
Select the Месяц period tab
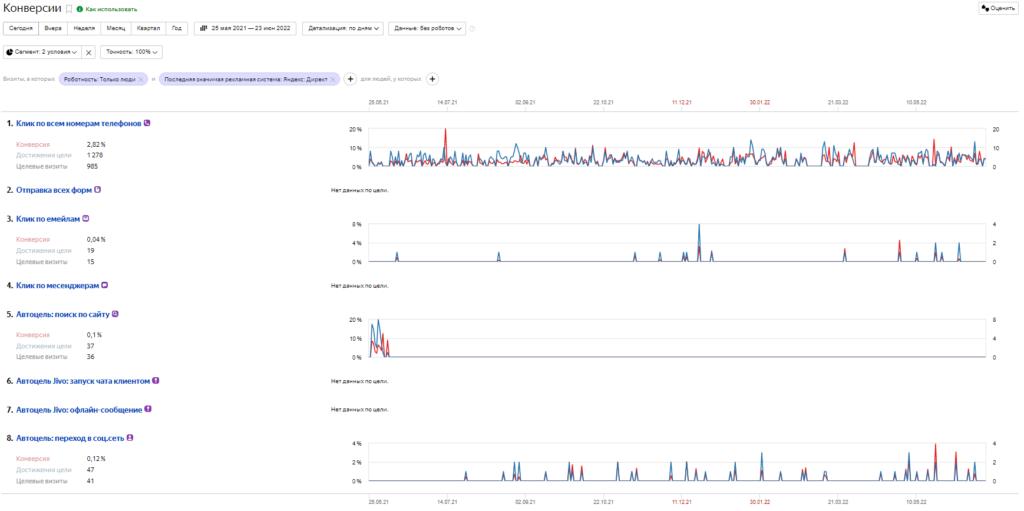[x=116, y=29]
